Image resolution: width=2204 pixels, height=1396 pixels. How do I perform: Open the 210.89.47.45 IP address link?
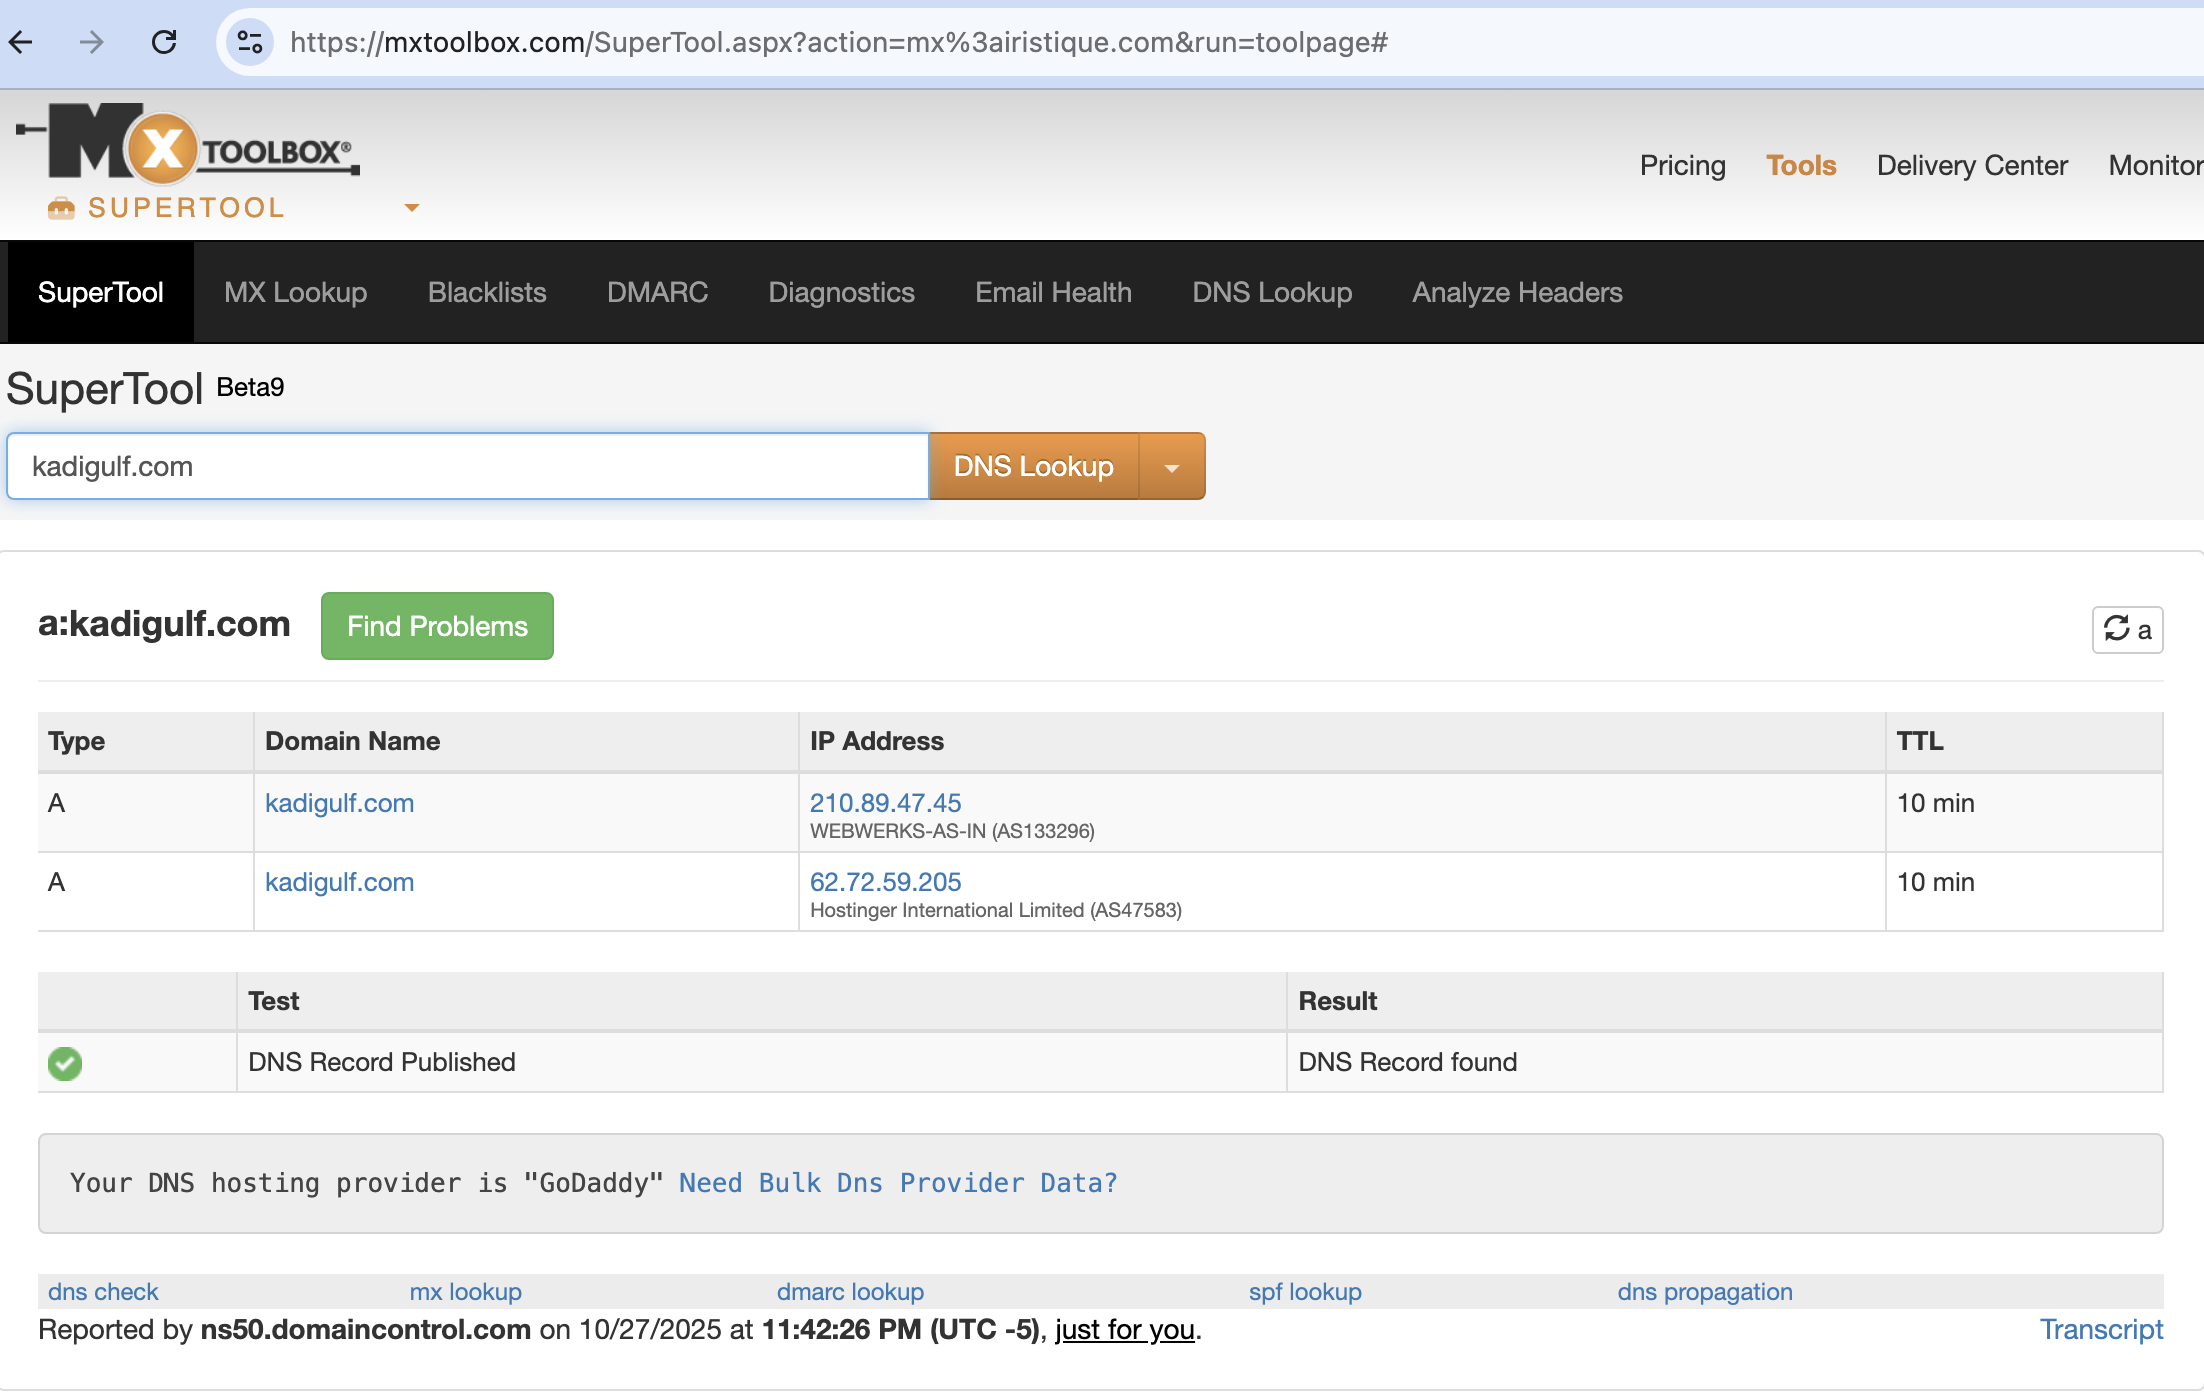[885, 803]
